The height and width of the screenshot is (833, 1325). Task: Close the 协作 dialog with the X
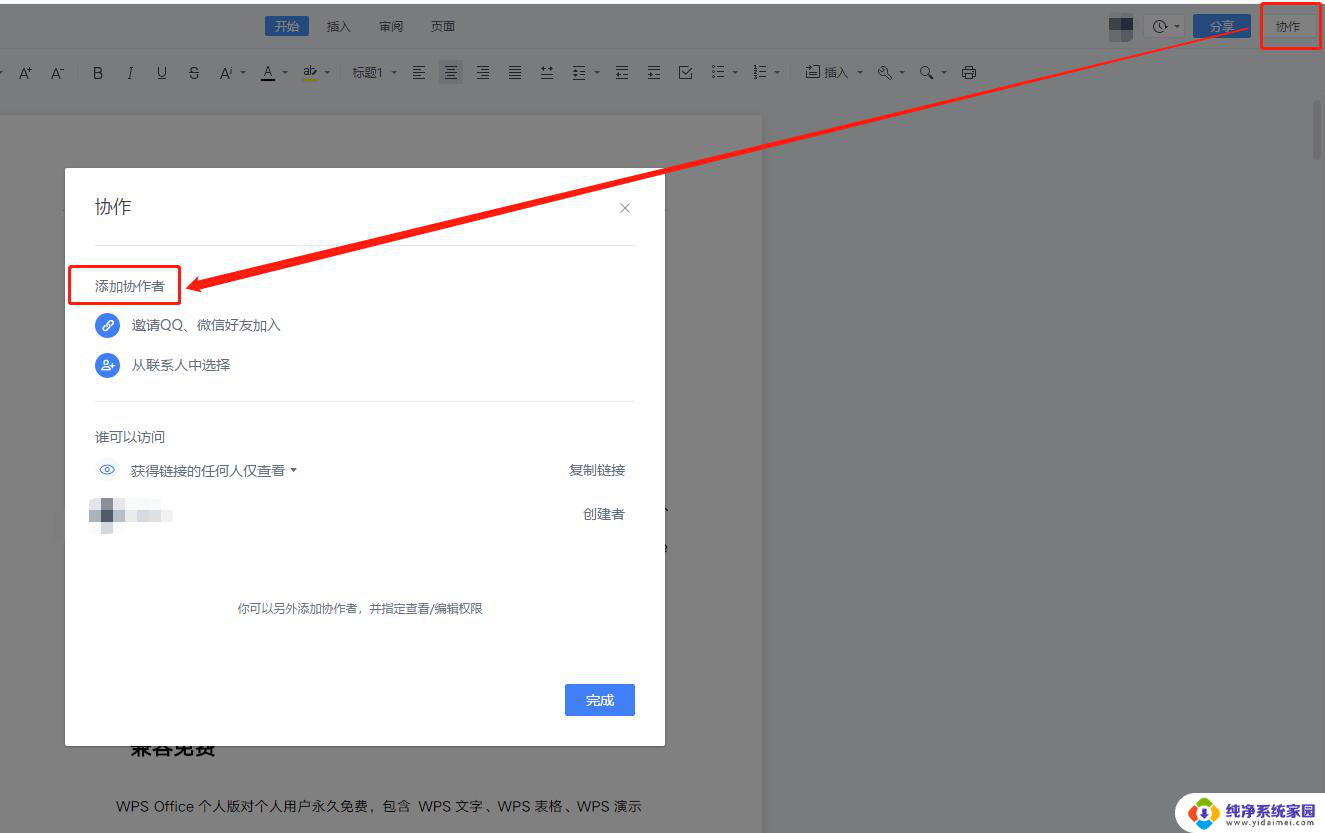click(625, 208)
